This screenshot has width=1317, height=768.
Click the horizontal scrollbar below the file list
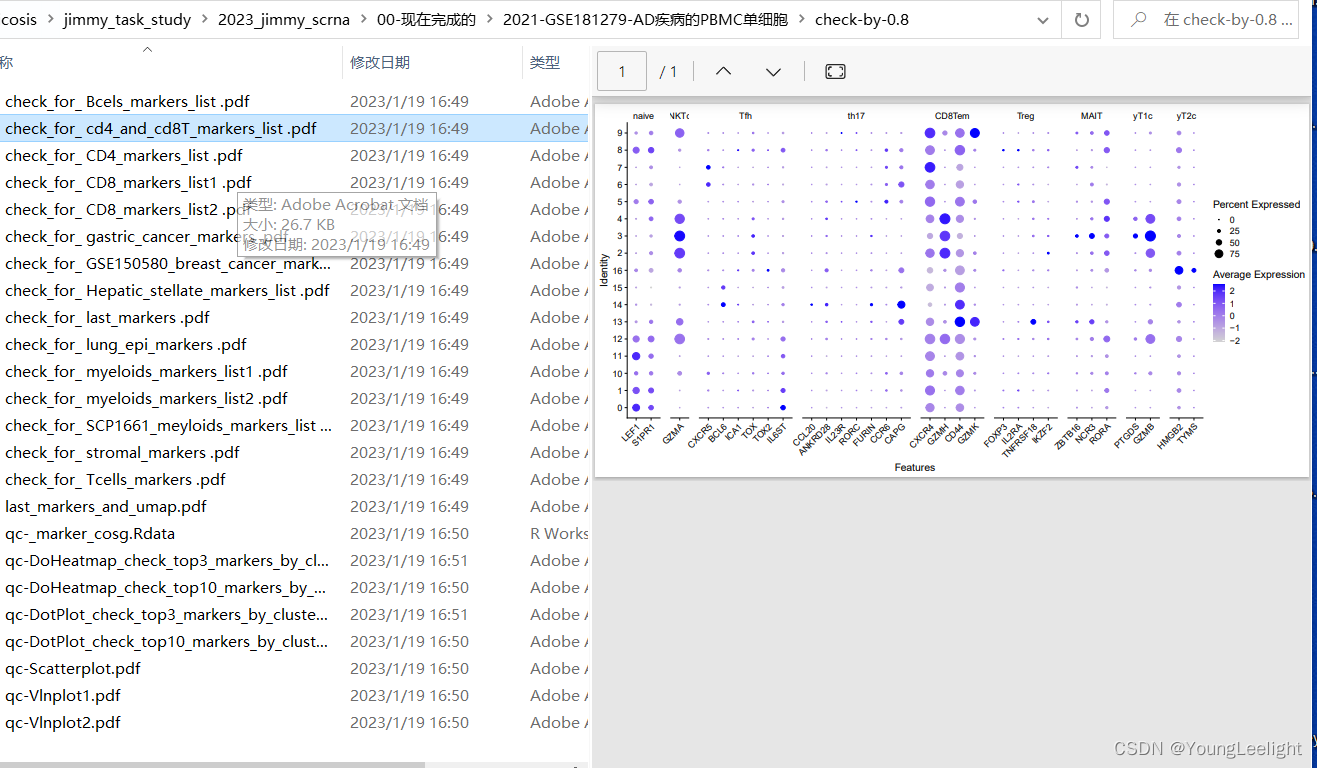click(212, 762)
